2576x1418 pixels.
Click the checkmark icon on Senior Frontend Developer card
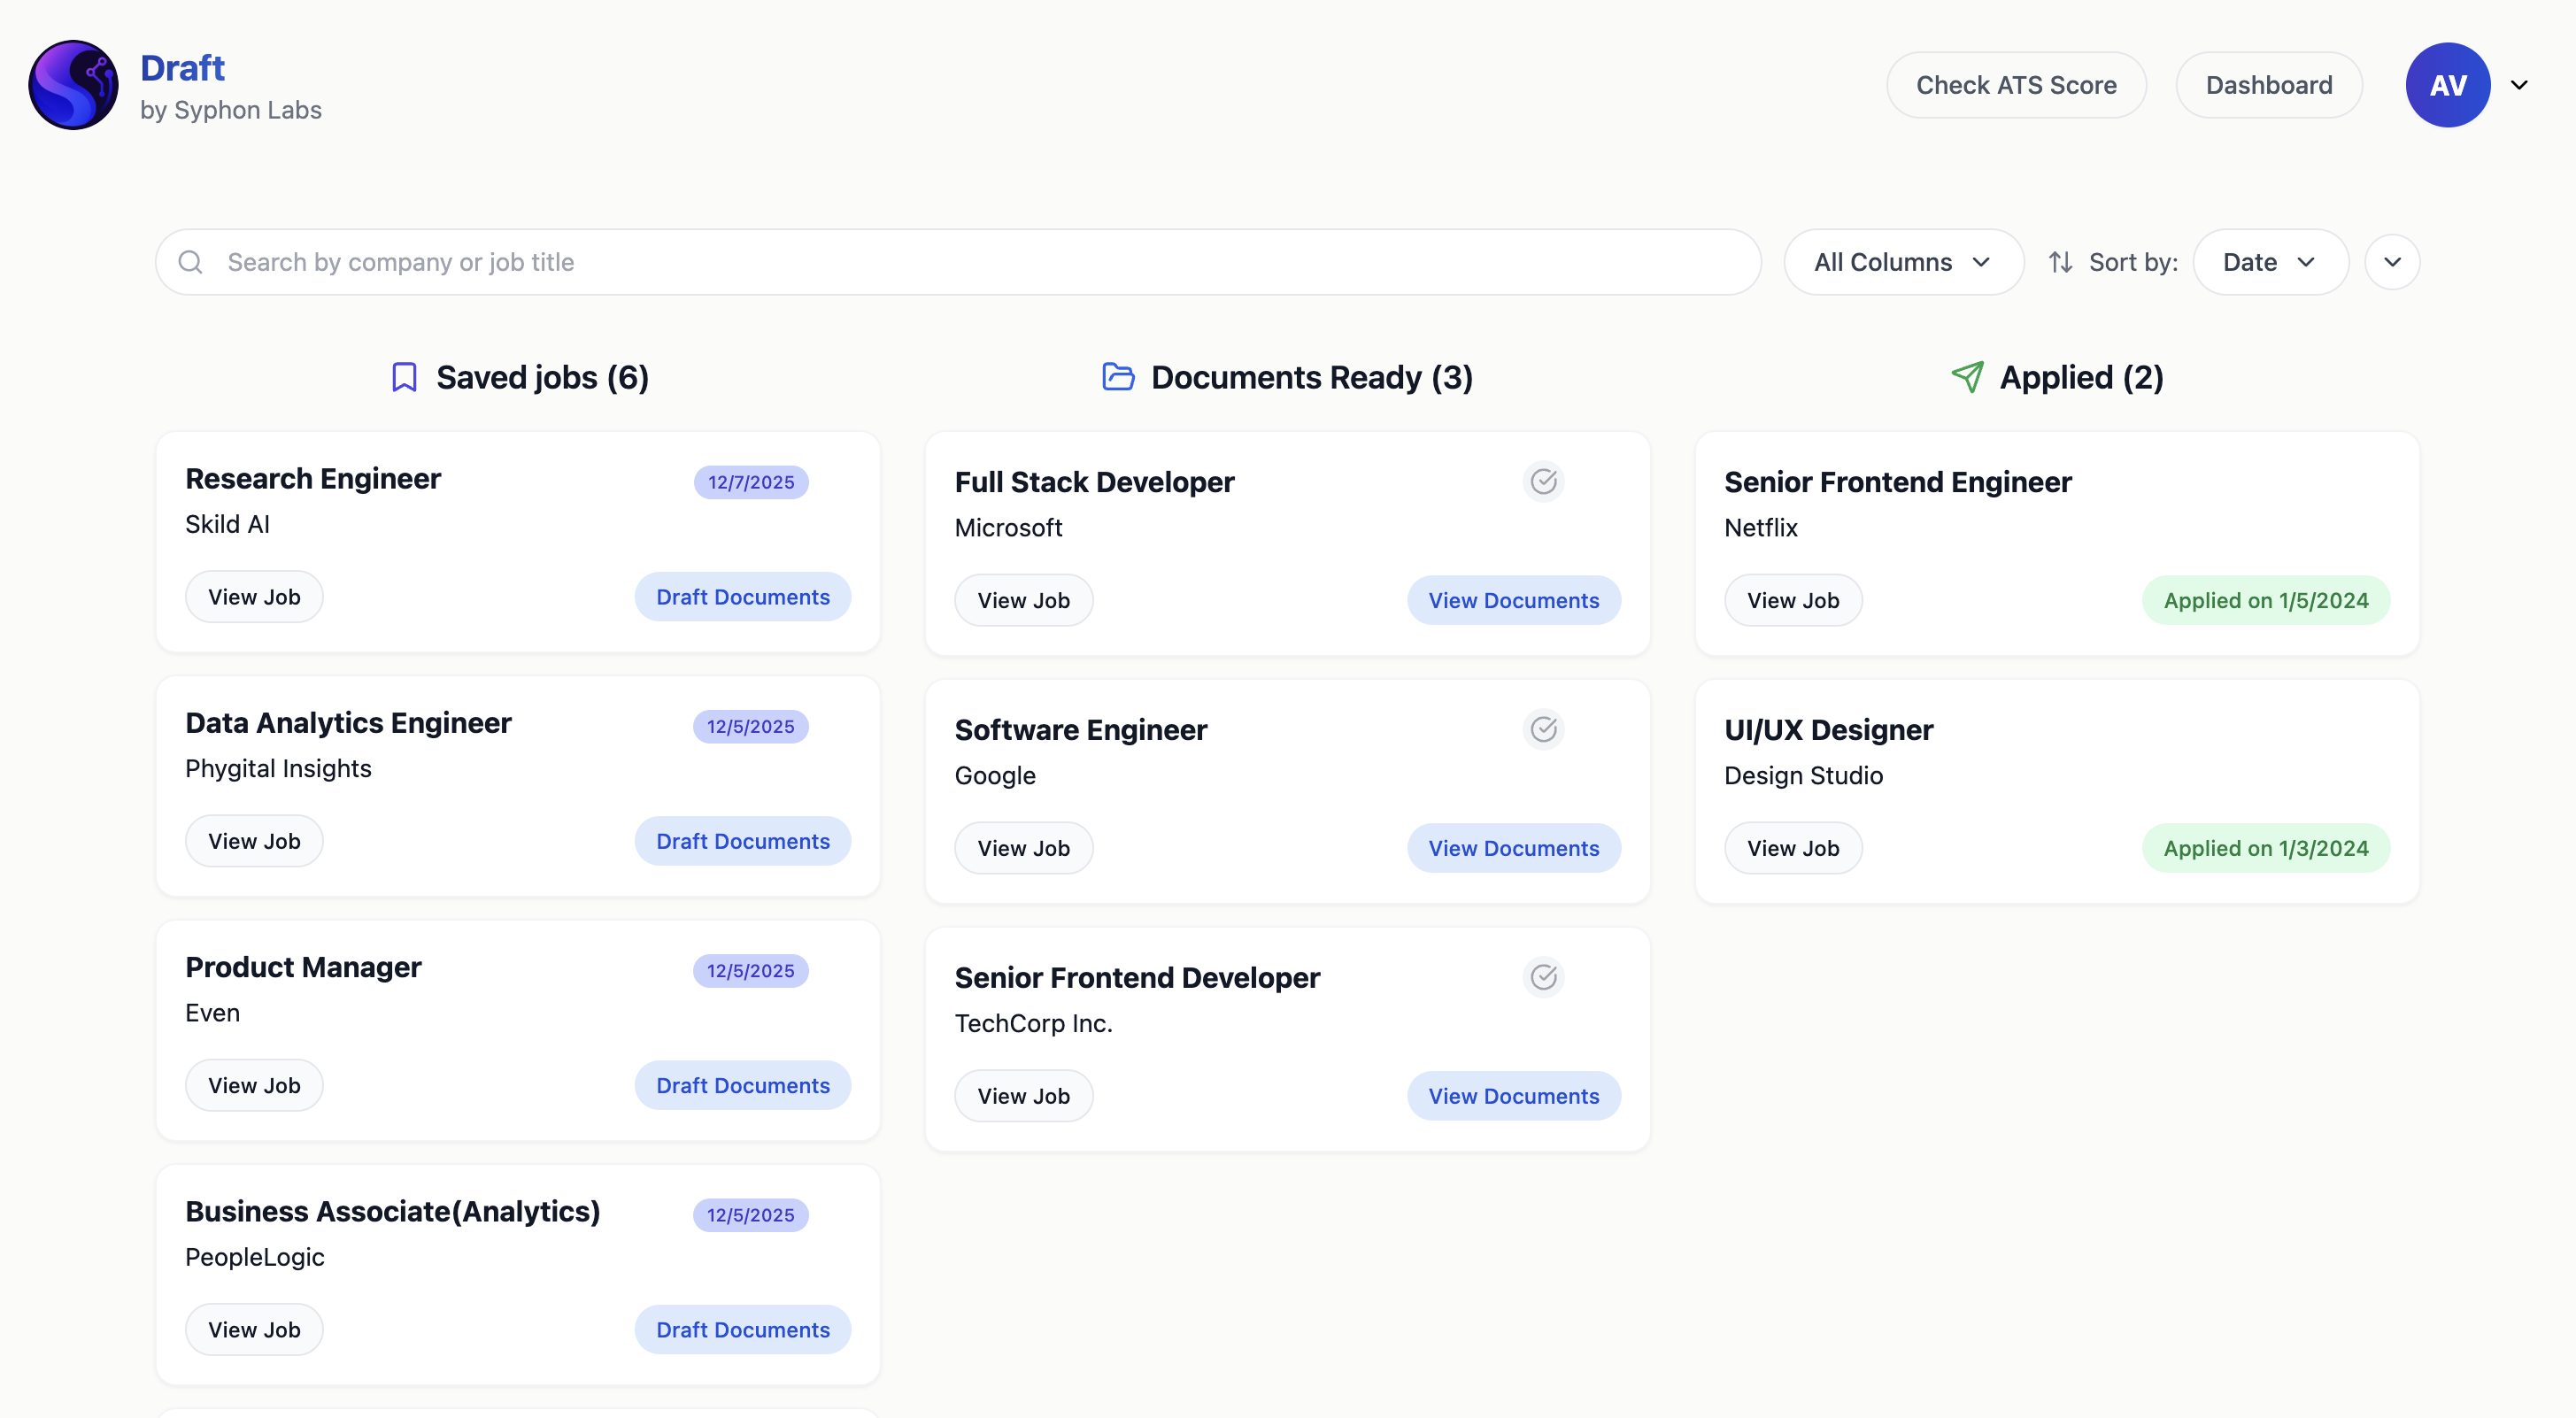1543,977
